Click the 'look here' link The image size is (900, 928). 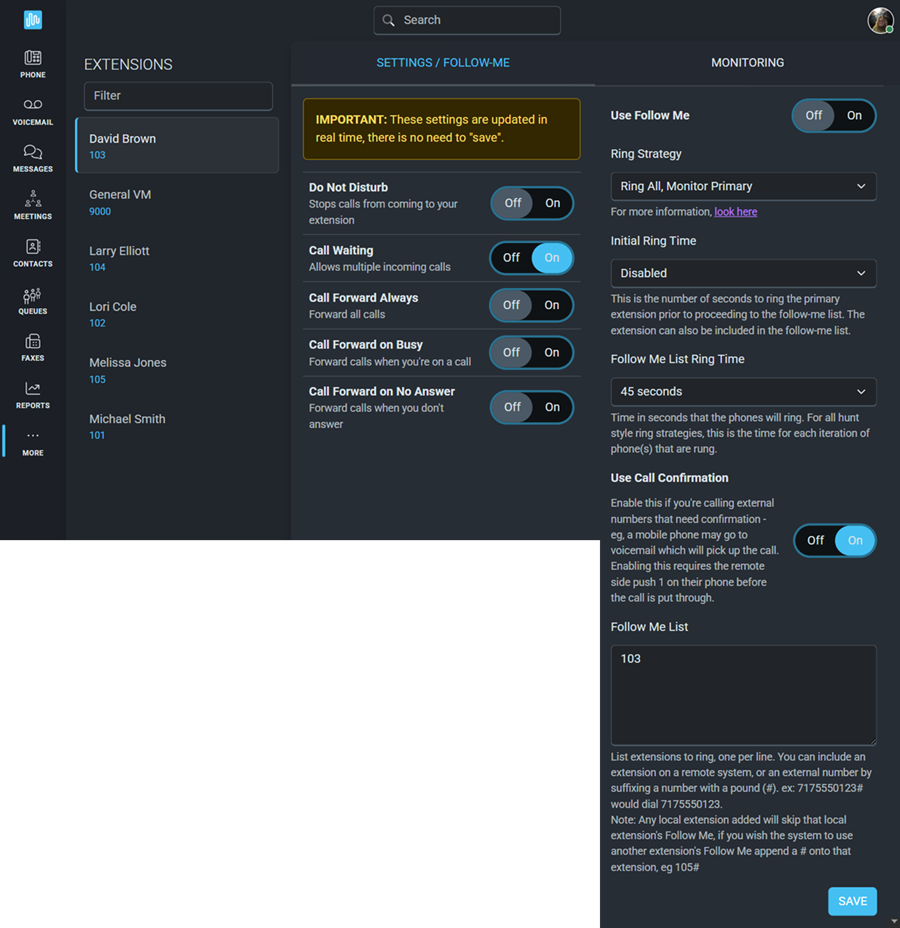click(x=735, y=212)
